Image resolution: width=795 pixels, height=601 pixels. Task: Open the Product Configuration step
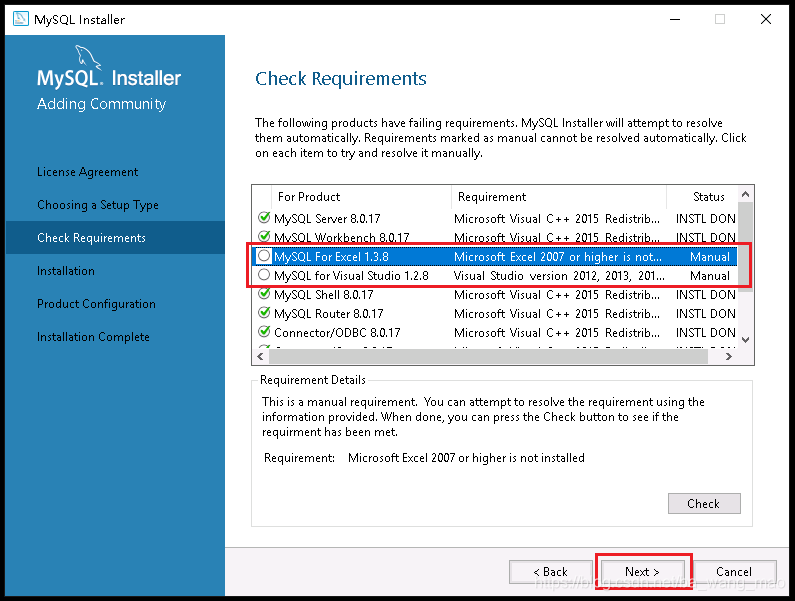coord(96,304)
